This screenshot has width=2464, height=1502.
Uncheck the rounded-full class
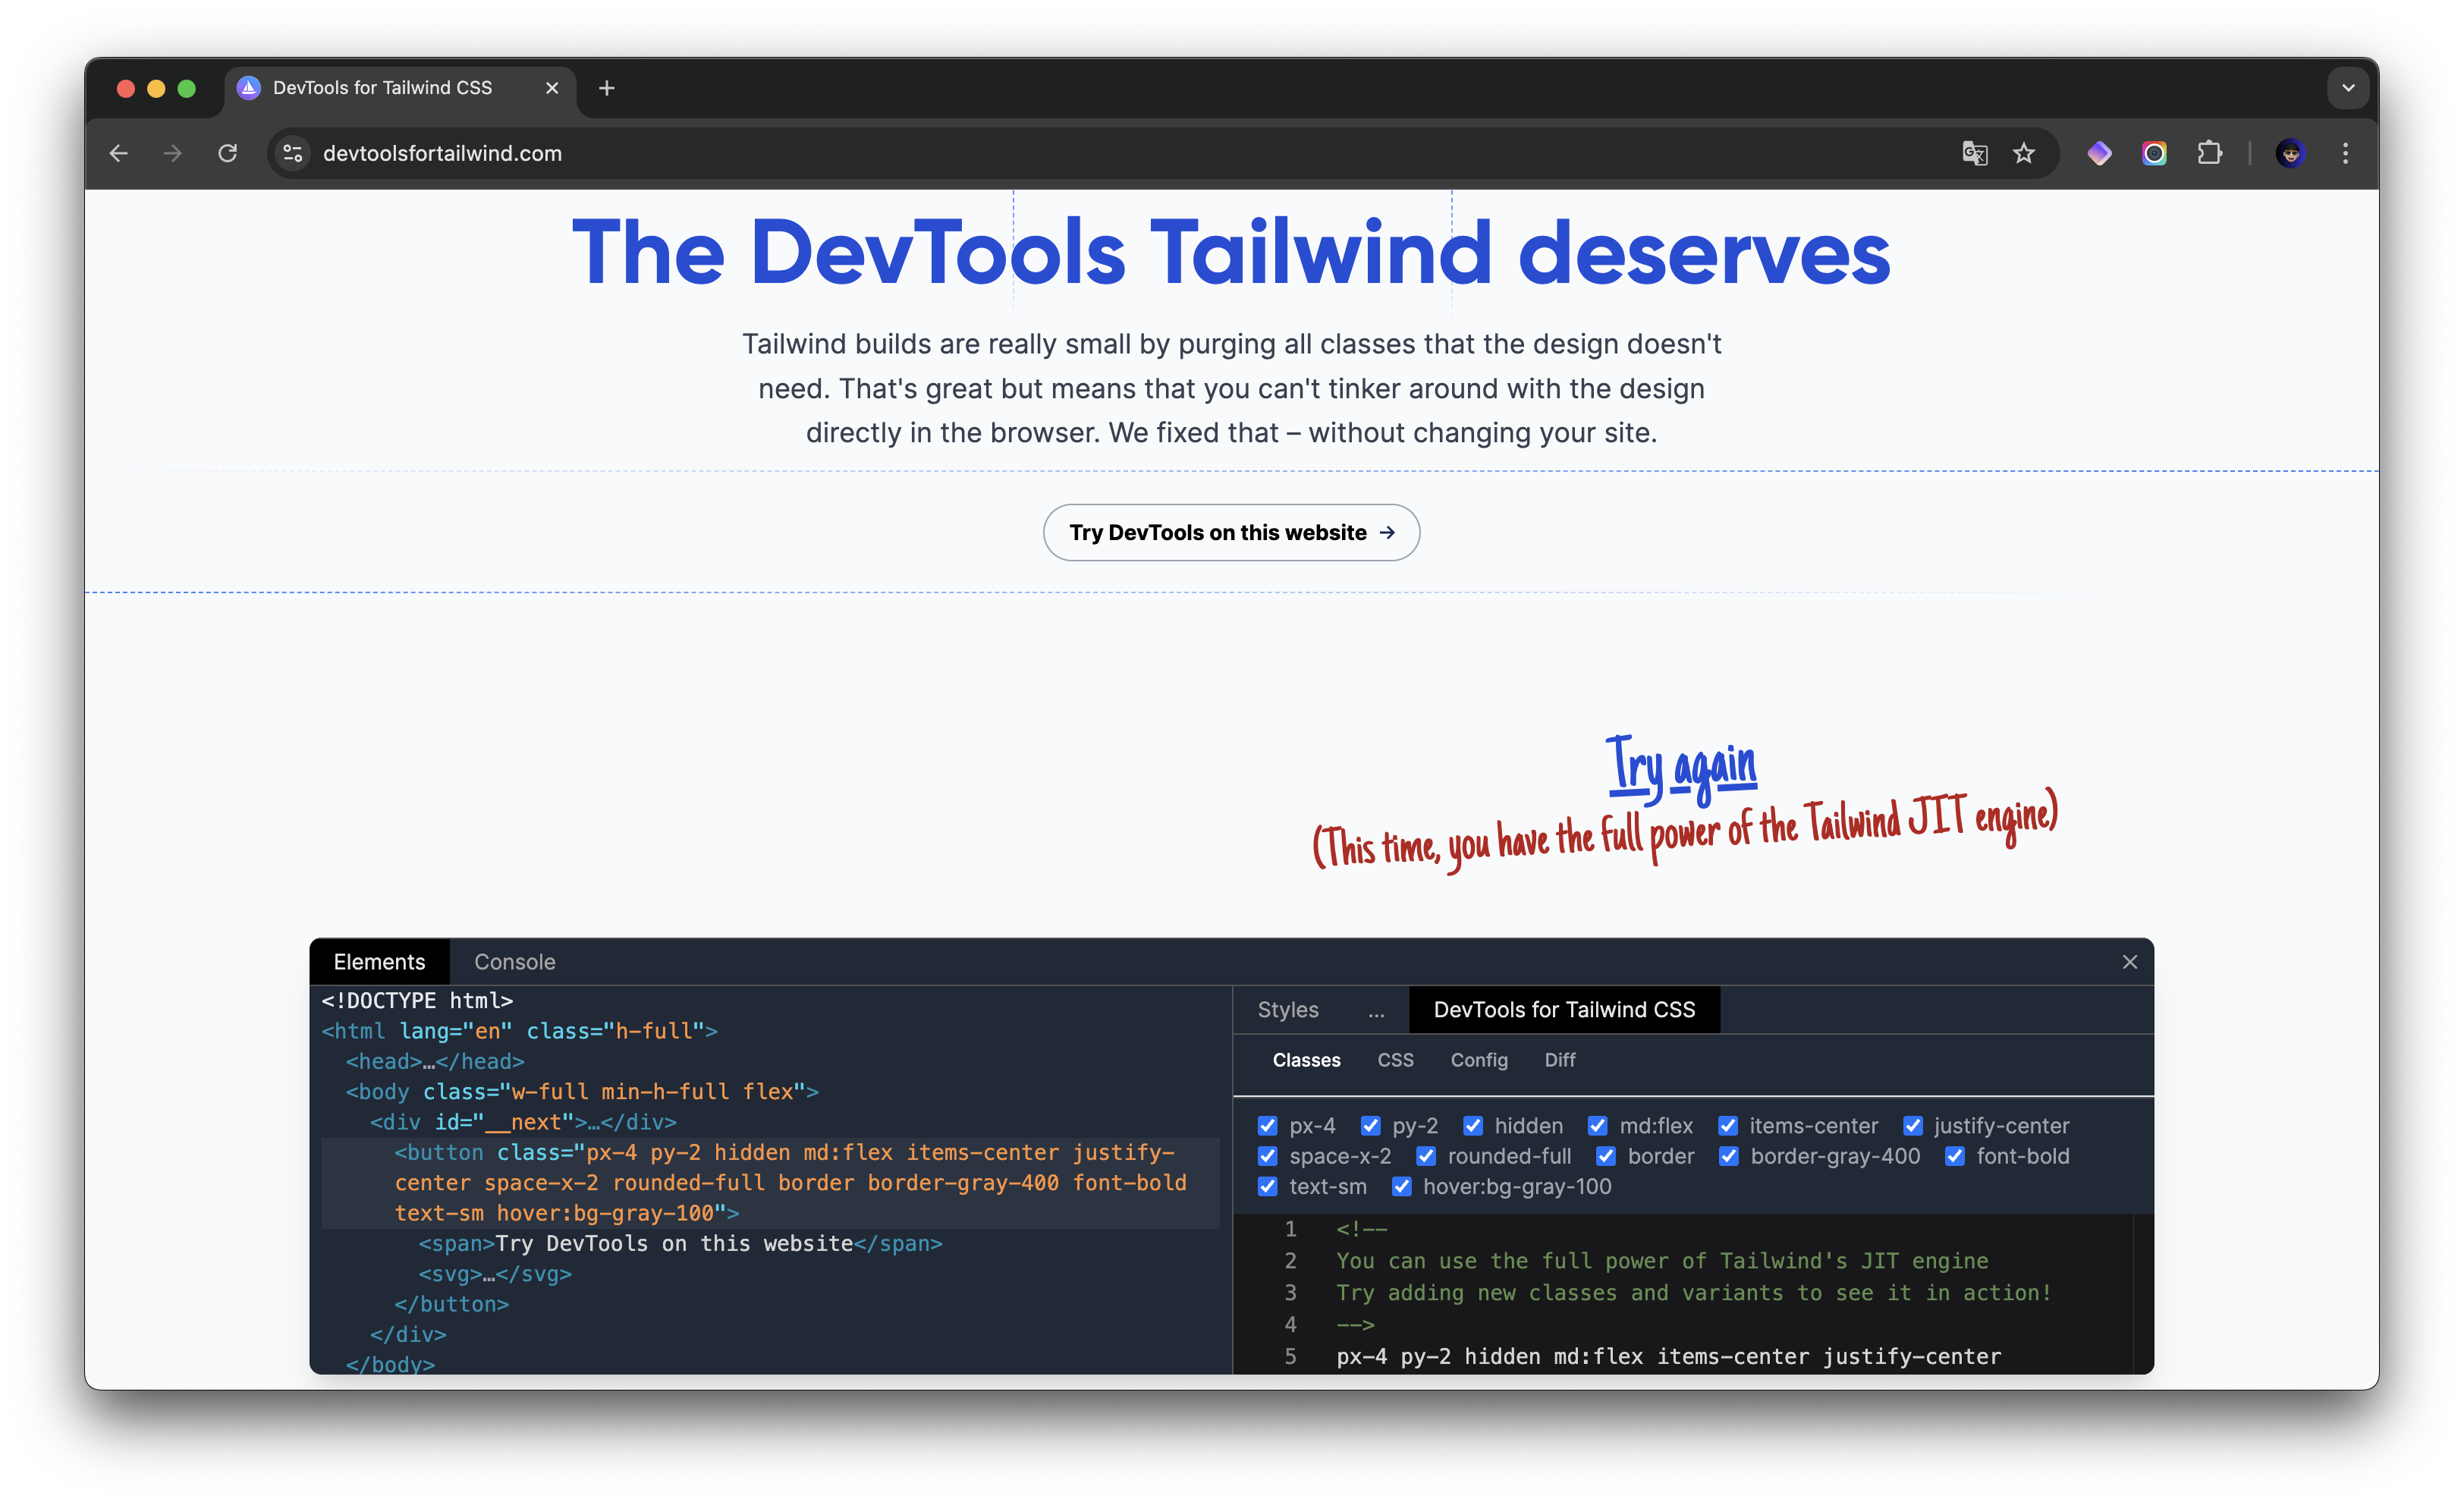coord(1425,1156)
